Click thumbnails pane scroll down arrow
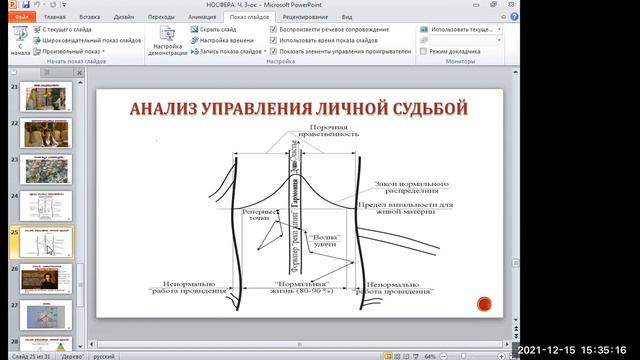 (x=80, y=347)
